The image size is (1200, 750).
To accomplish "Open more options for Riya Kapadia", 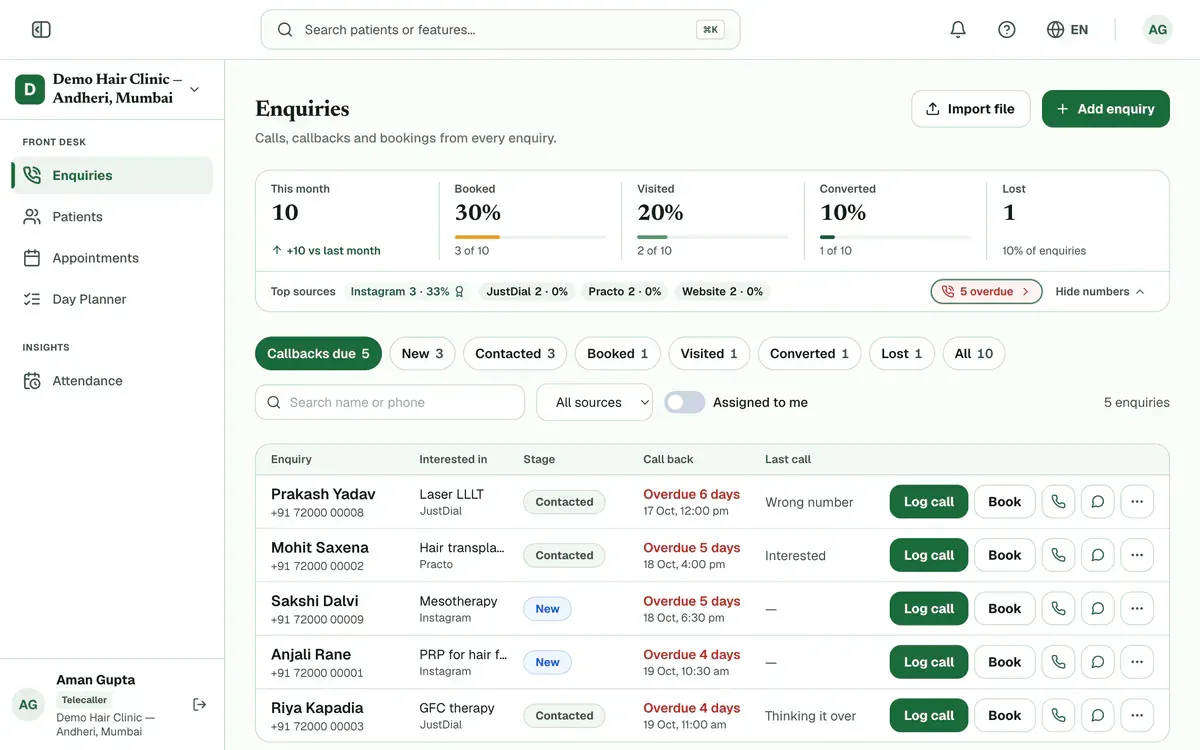I will tap(1137, 716).
